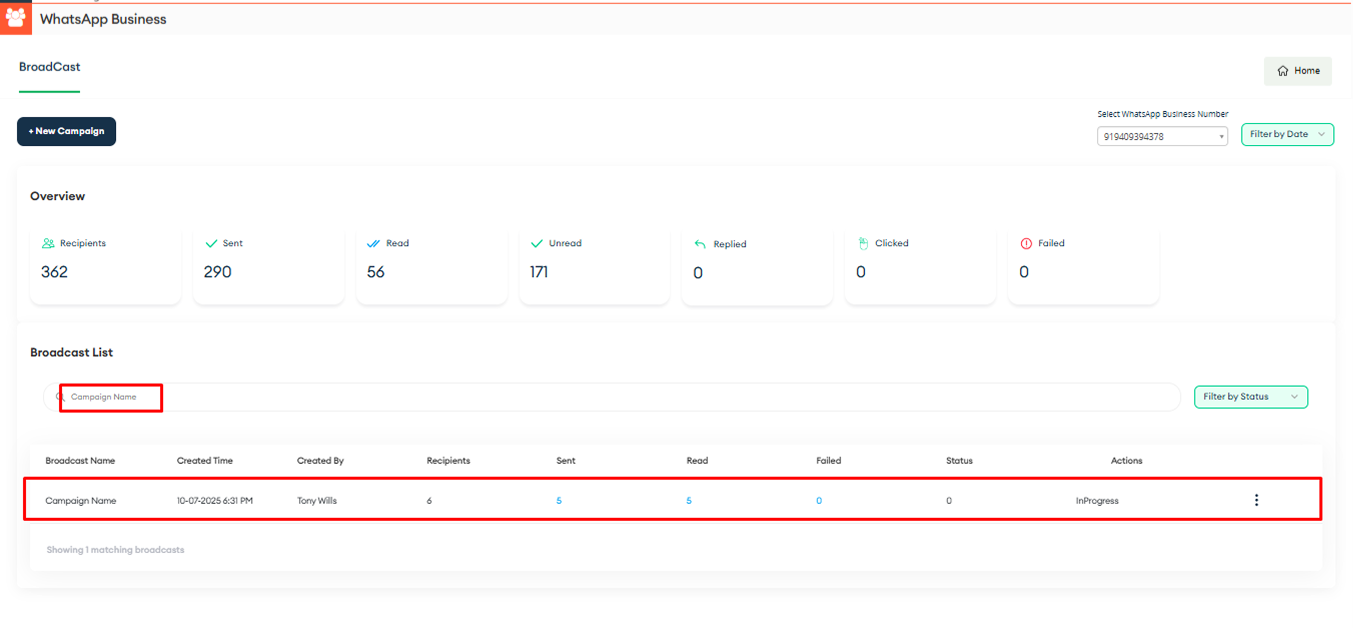Screen dimensions: 1353x628
Task: Click the Unread card value 171
Action: point(539,272)
